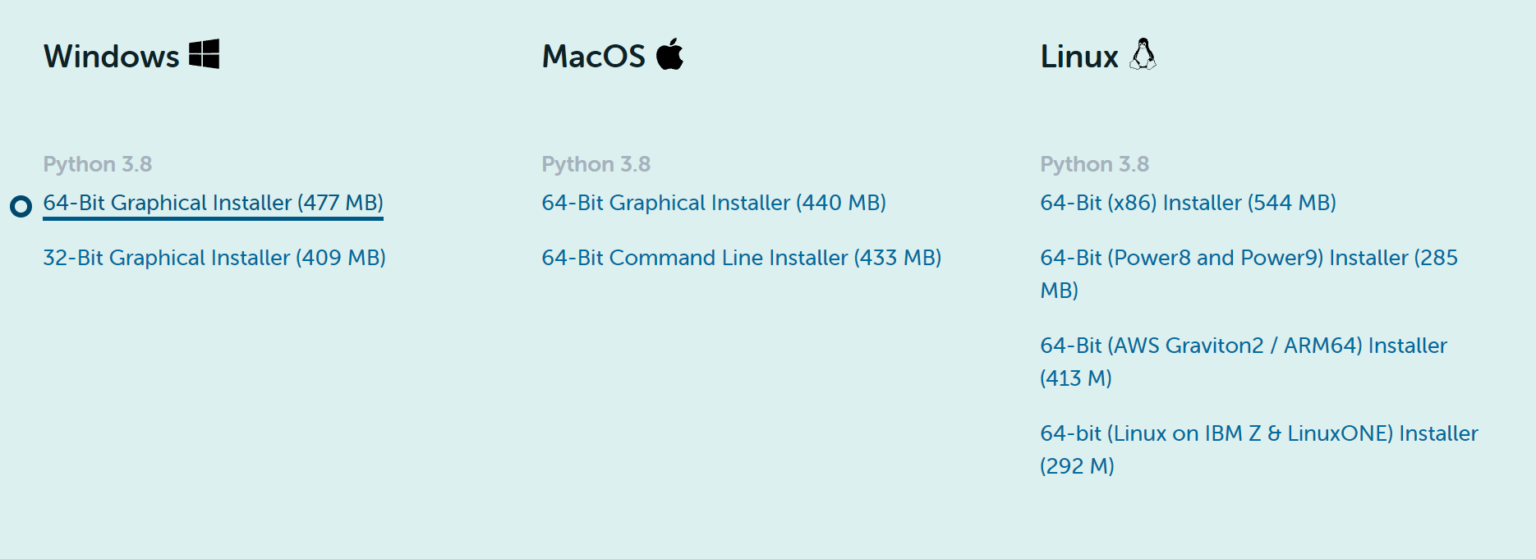This screenshot has height=559, width=1536.
Task: Click the circle marker beside 64-Bit Graphical Installer
Action: 21,206
